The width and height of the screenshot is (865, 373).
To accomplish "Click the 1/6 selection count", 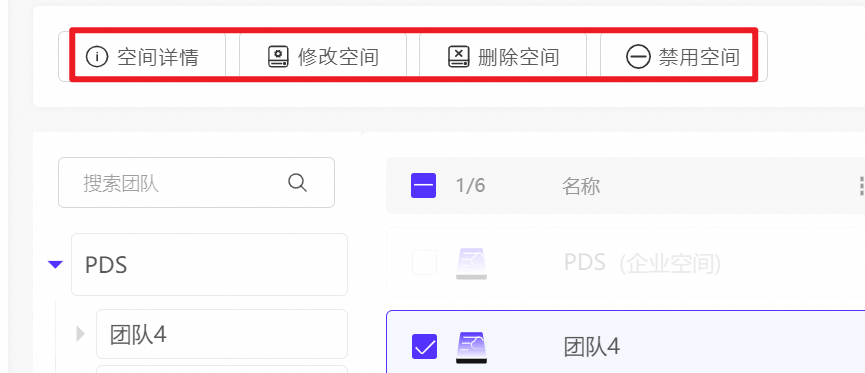I will 471,186.
